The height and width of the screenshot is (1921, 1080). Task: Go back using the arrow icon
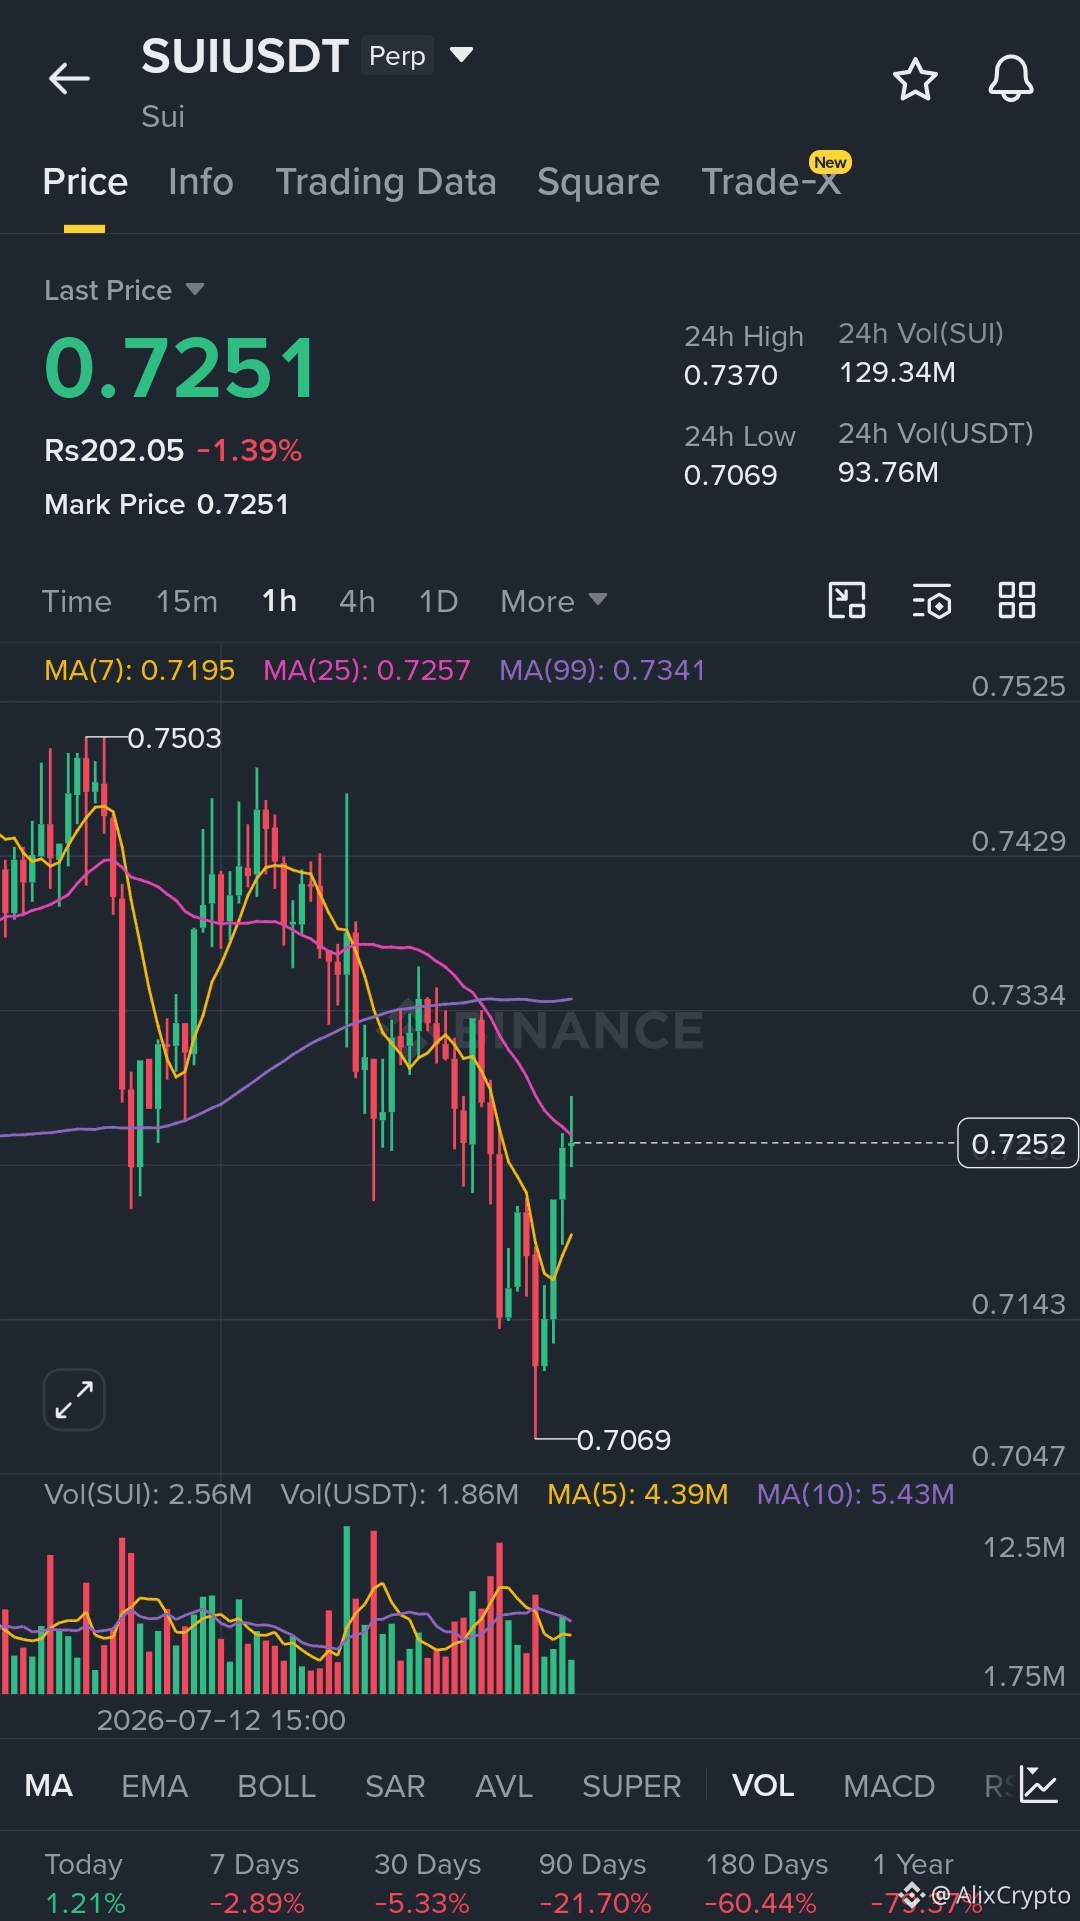click(x=69, y=78)
